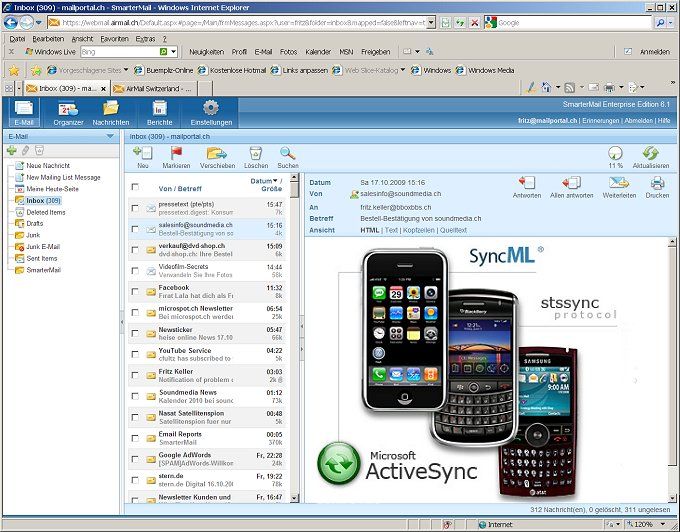This screenshot has width=680, height=532.
Task: Click the preview pane vertical scrollbar
Action: (673, 369)
